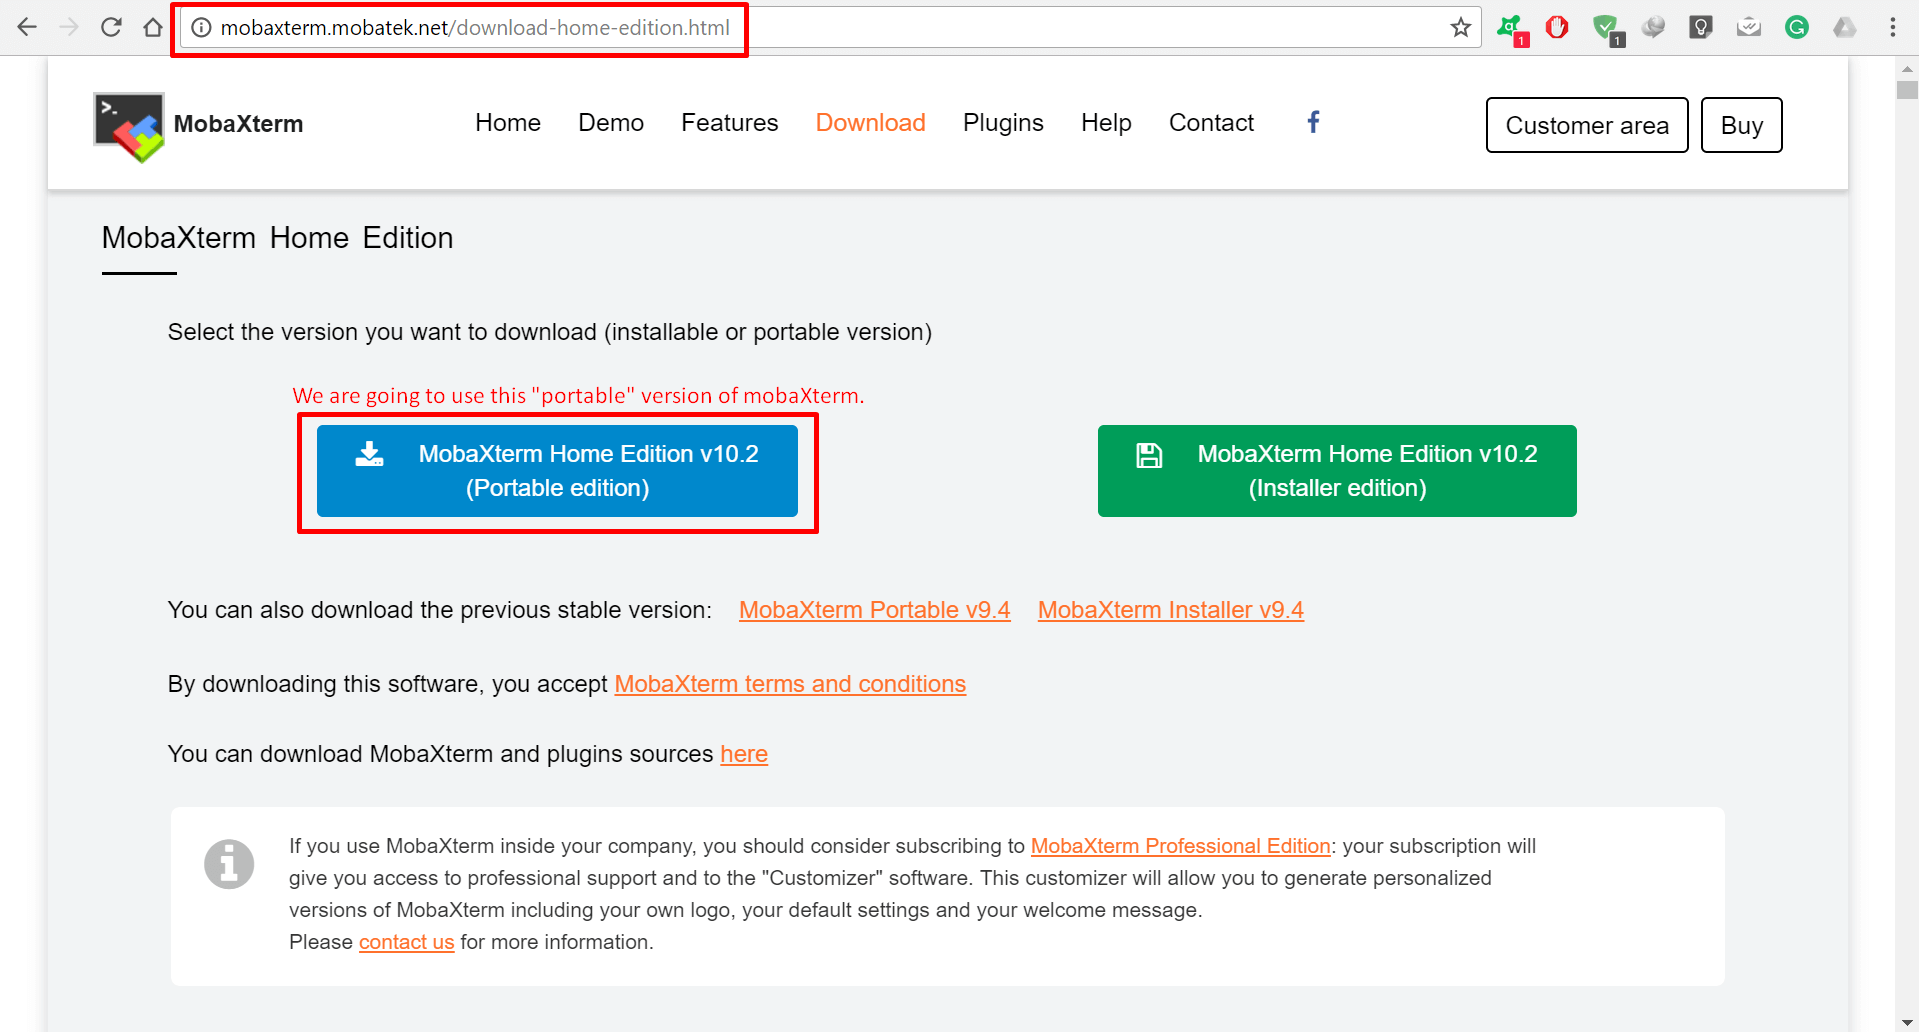Click the floppy disk icon on Installer button
The height and width of the screenshot is (1032, 1919).
[x=1149, y=455]
